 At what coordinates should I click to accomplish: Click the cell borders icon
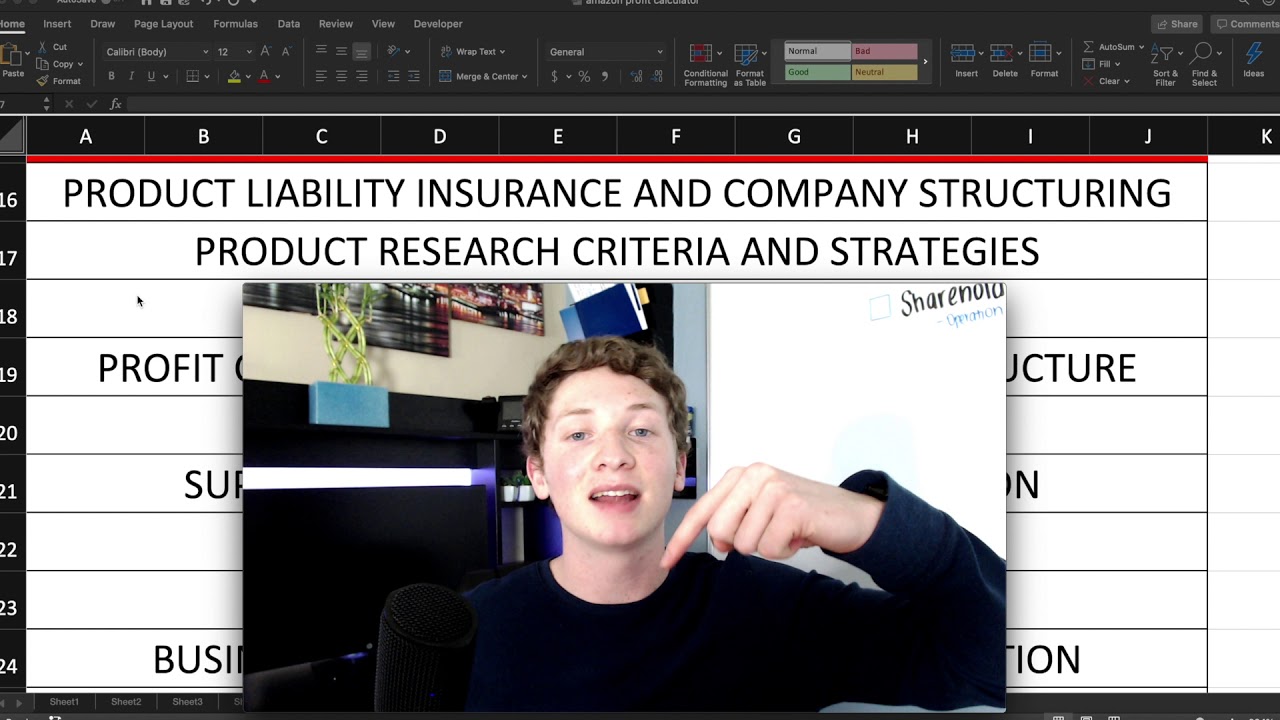[x=193, y=76]
